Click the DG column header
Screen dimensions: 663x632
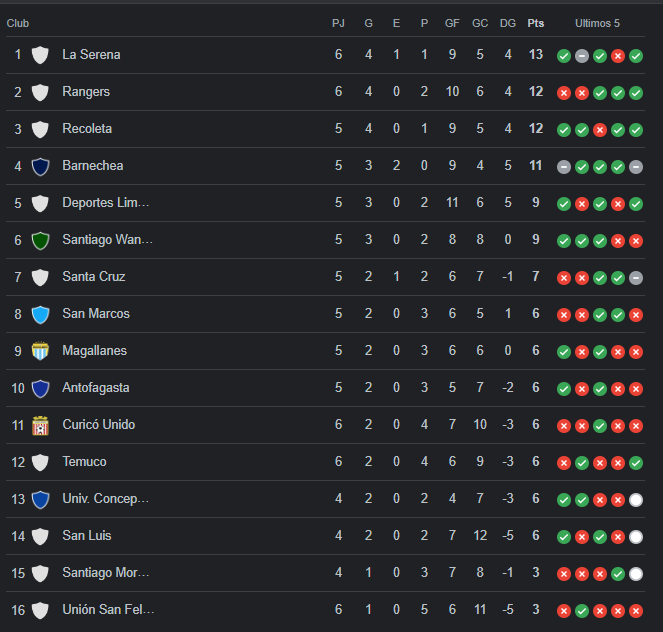pyautogui.click(x=508, y=23)
